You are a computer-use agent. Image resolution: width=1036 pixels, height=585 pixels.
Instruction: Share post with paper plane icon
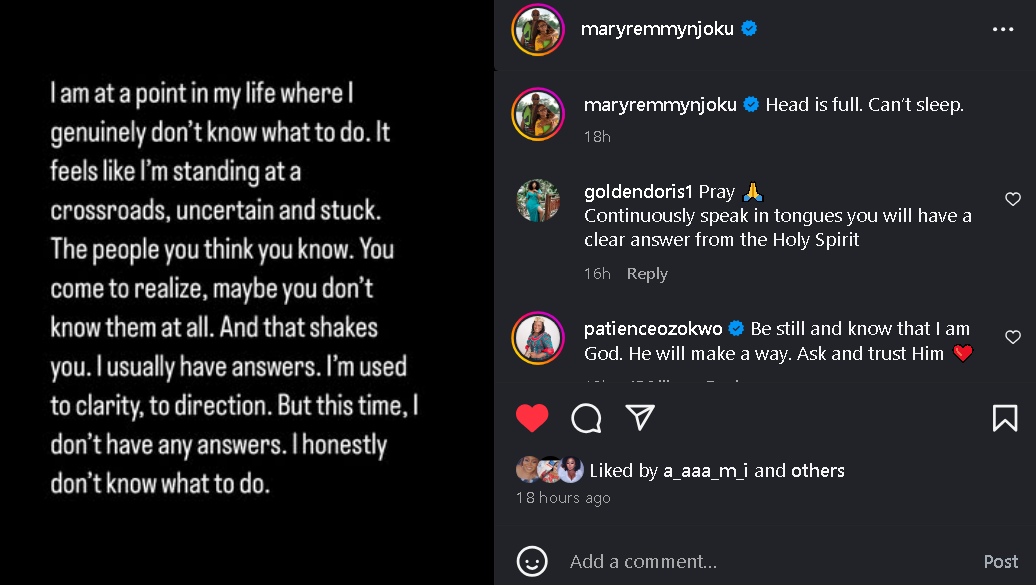coord(640,417)
